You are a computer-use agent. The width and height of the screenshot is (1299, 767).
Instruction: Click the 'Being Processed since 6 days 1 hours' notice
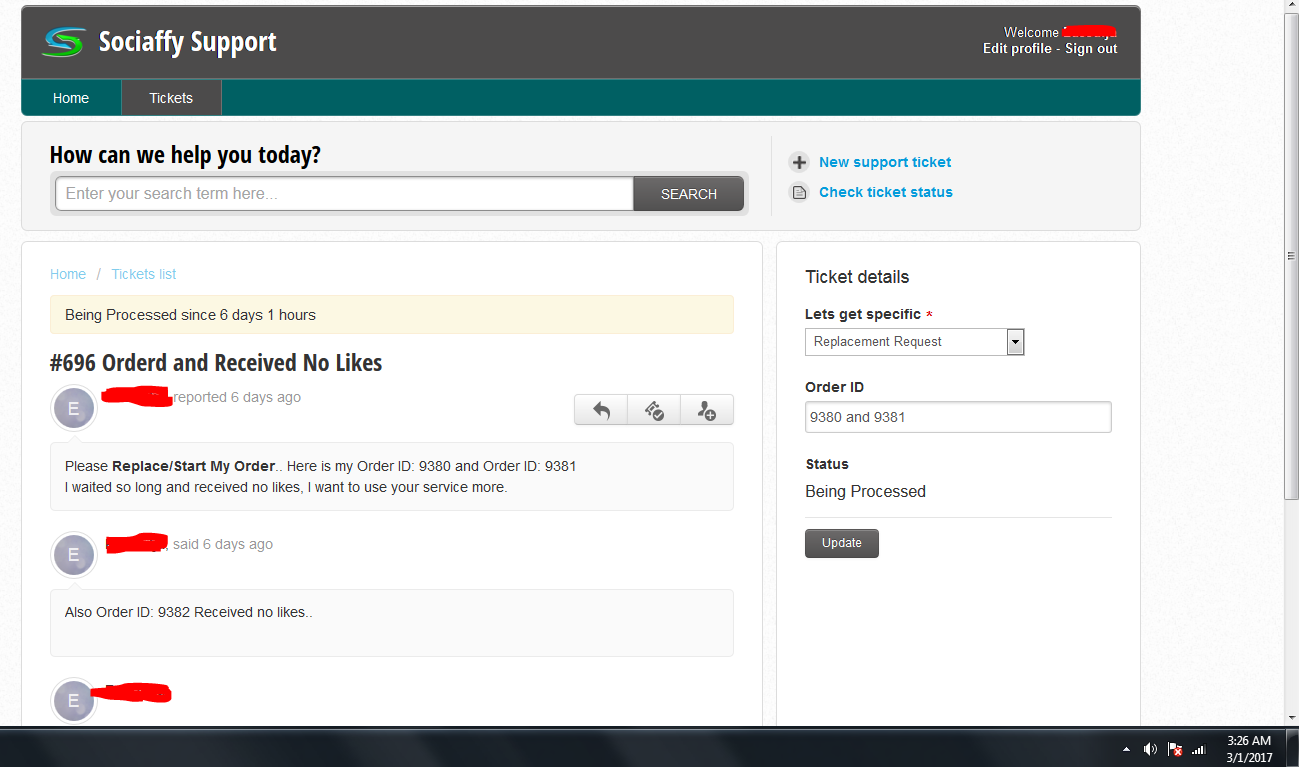(392, 315)
